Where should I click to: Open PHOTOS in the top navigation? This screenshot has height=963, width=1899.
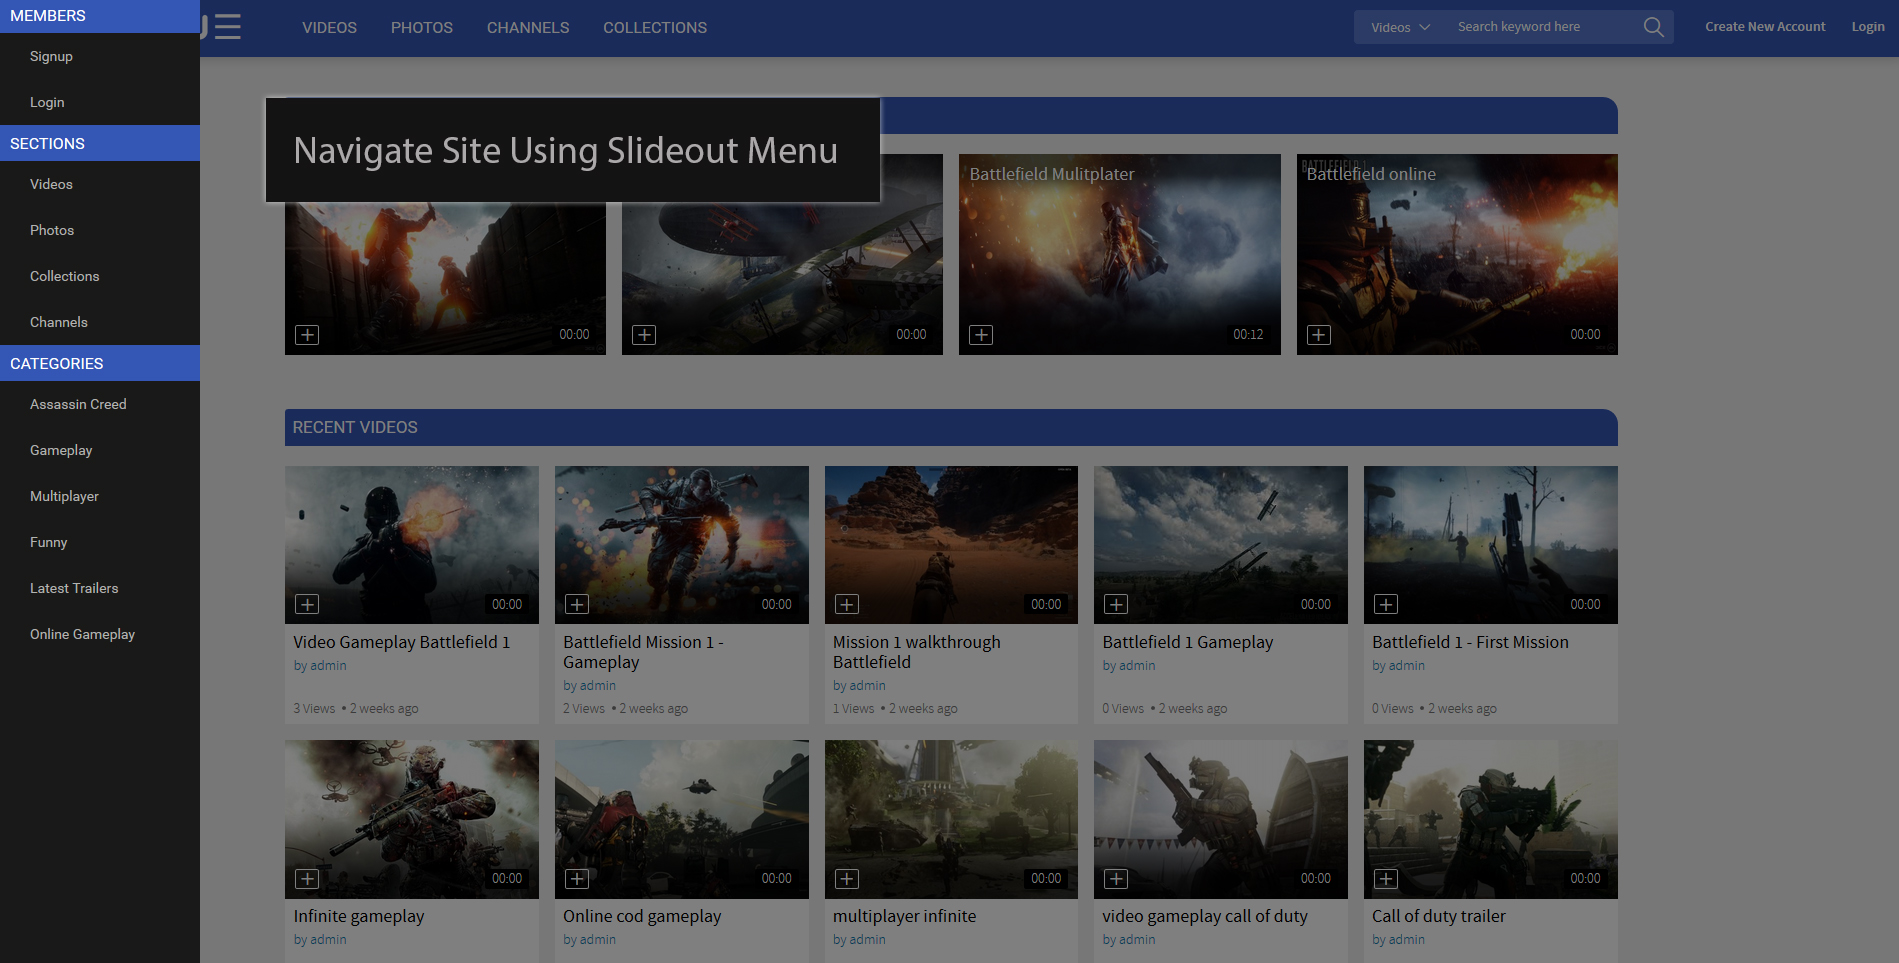pos(422,28)
